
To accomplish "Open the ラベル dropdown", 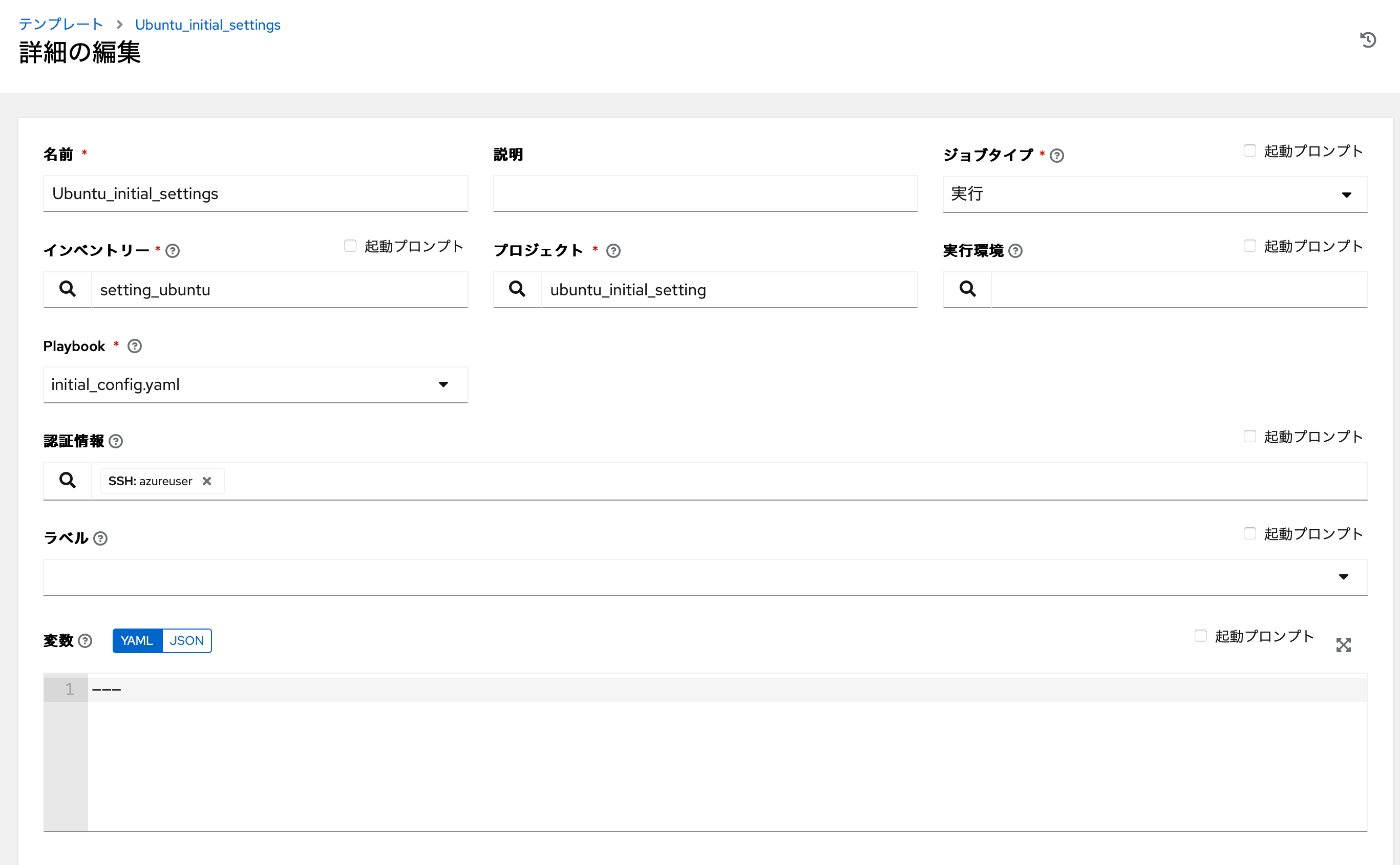I will click(705, 577).
